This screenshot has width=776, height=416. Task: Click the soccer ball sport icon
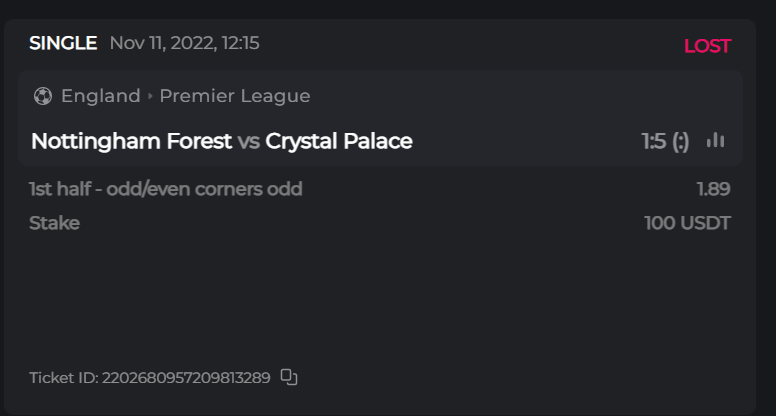(42, 96)
